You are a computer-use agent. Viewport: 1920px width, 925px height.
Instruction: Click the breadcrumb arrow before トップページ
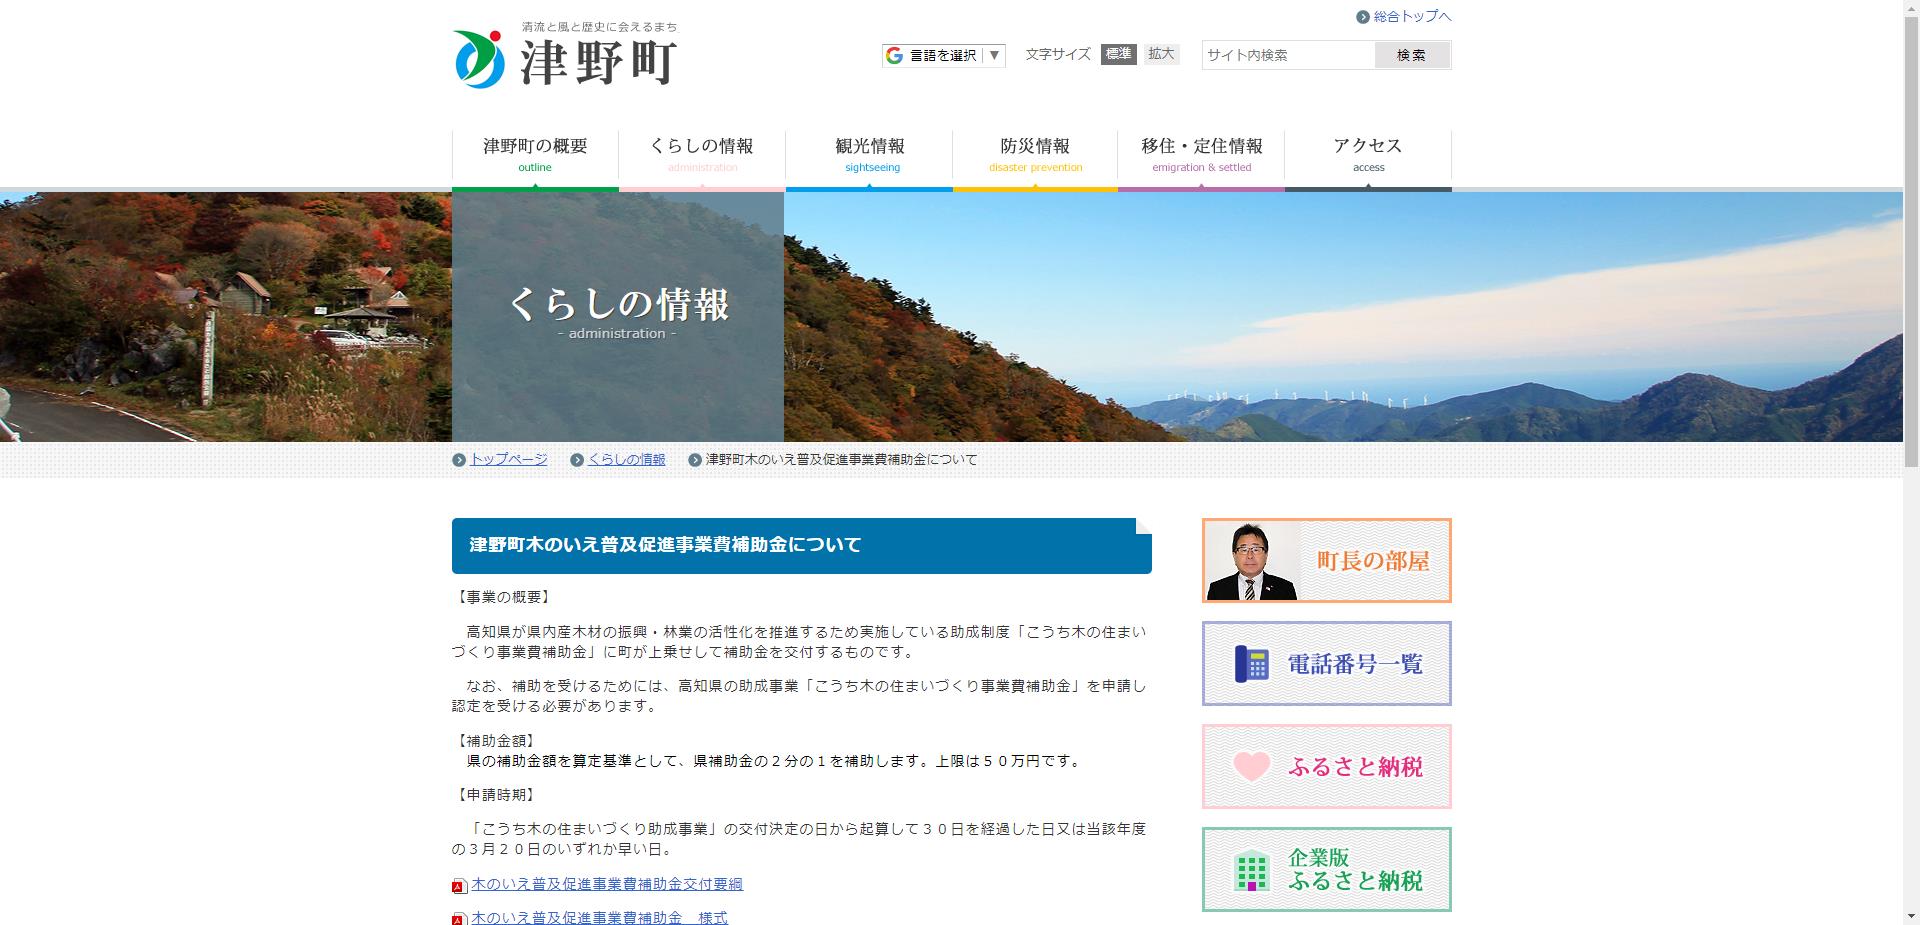462,459
